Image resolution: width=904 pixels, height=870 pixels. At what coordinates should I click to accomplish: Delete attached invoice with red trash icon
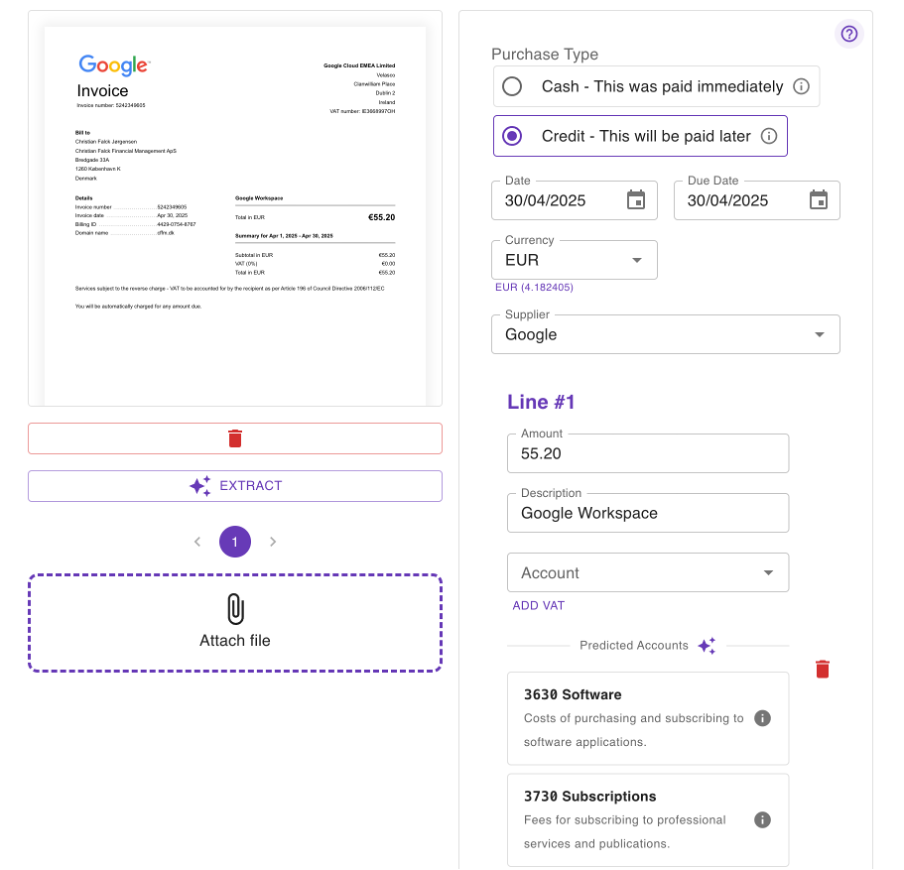coord(235,438)
